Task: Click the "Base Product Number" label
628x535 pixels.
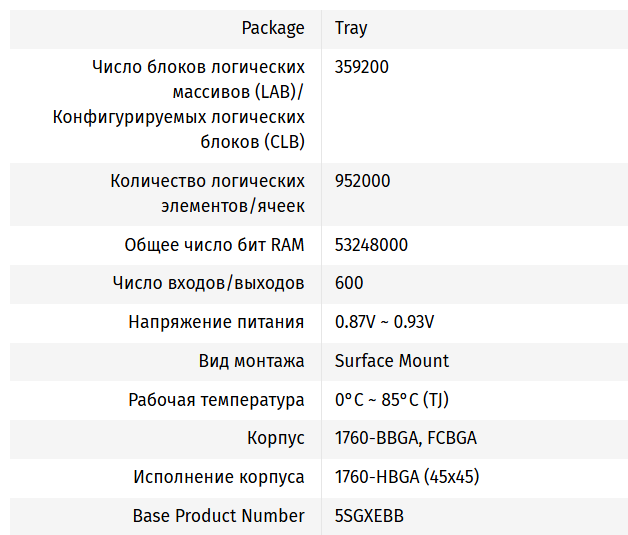Action: pos(218,516)
